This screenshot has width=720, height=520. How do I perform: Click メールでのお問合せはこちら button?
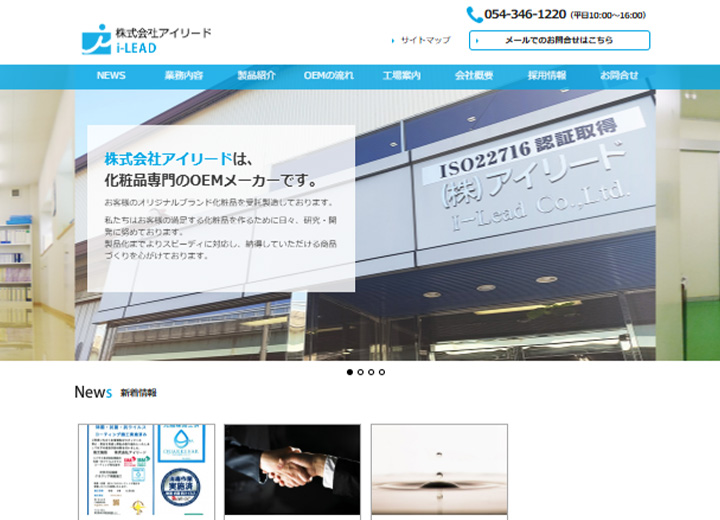click(559, 40)
